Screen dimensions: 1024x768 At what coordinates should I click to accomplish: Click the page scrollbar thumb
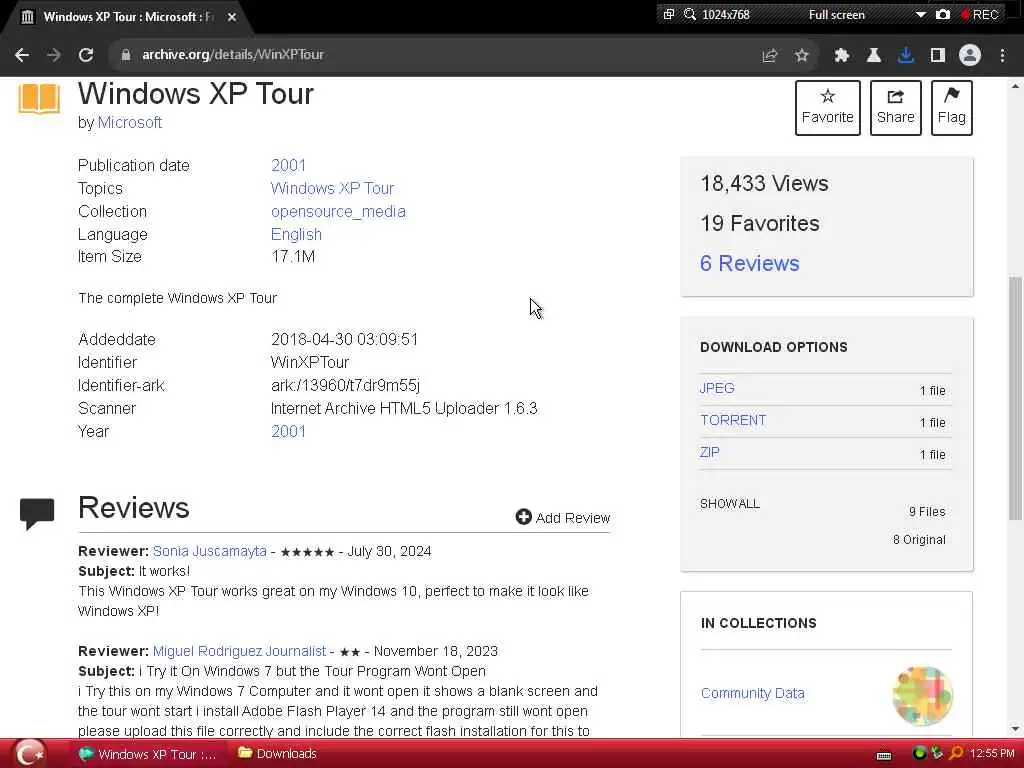pyautogui.click(x=1015, y=398)
